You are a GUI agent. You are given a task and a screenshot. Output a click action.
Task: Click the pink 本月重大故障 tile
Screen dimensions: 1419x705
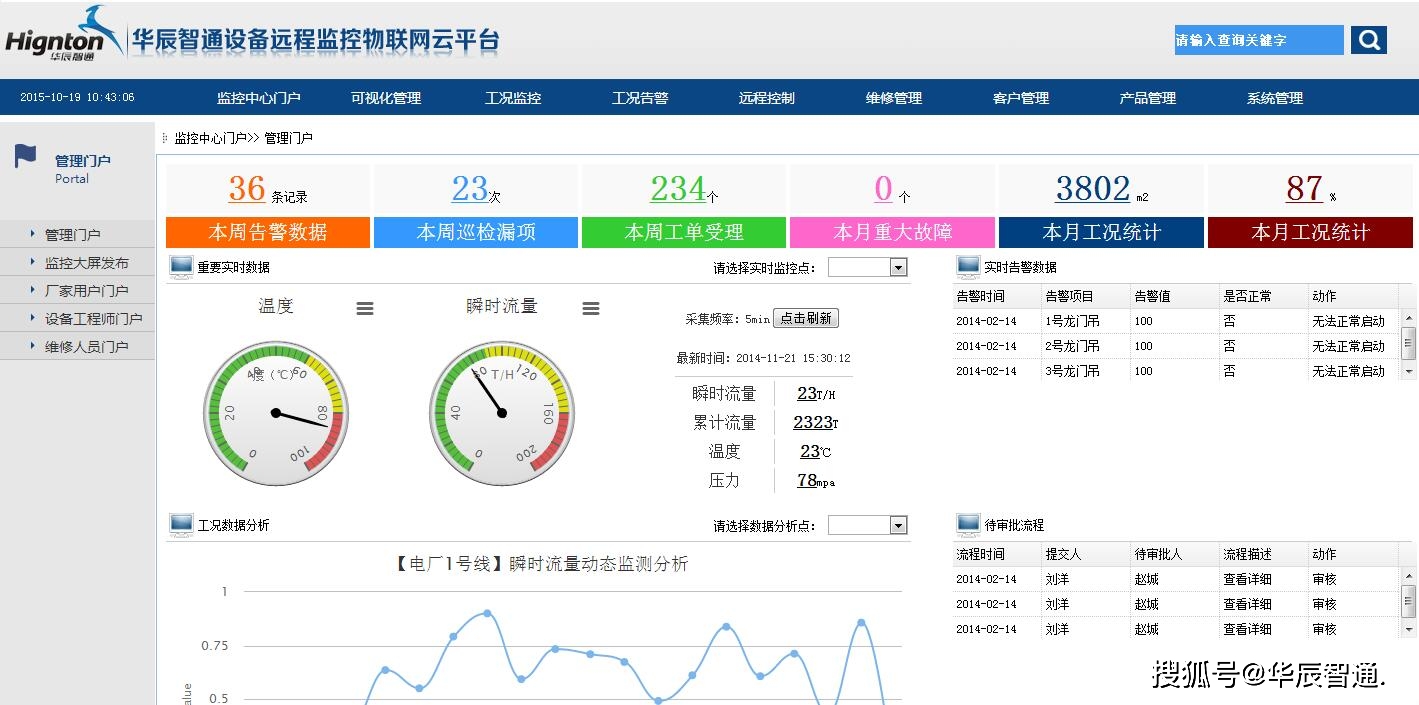point(893,233)
